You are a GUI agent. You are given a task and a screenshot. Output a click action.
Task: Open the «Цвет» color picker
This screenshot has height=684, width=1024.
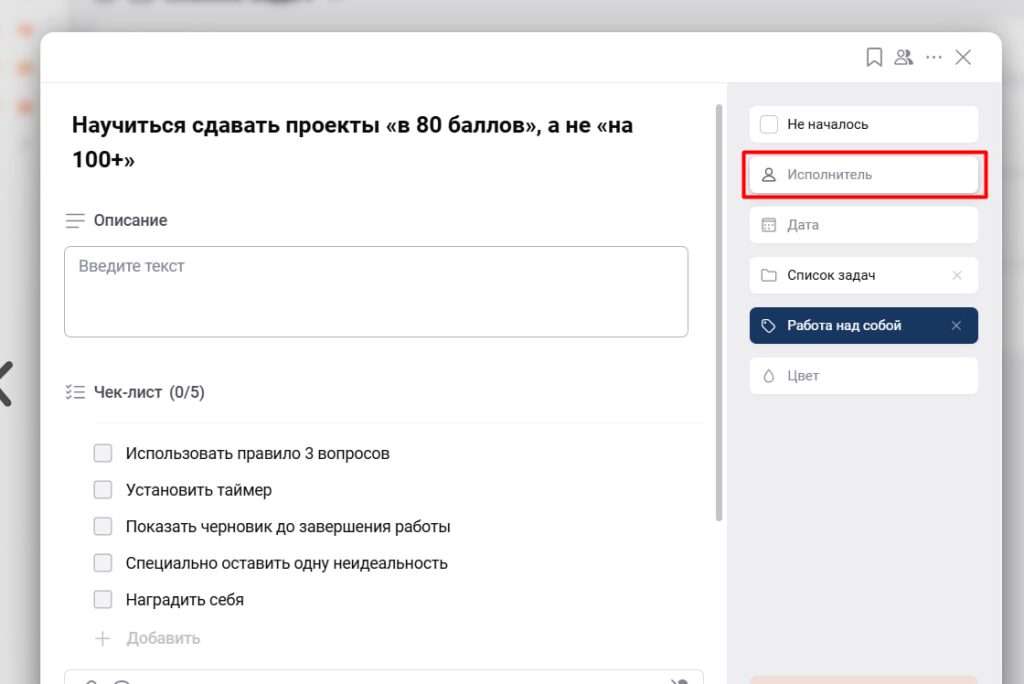pos(863,376)
